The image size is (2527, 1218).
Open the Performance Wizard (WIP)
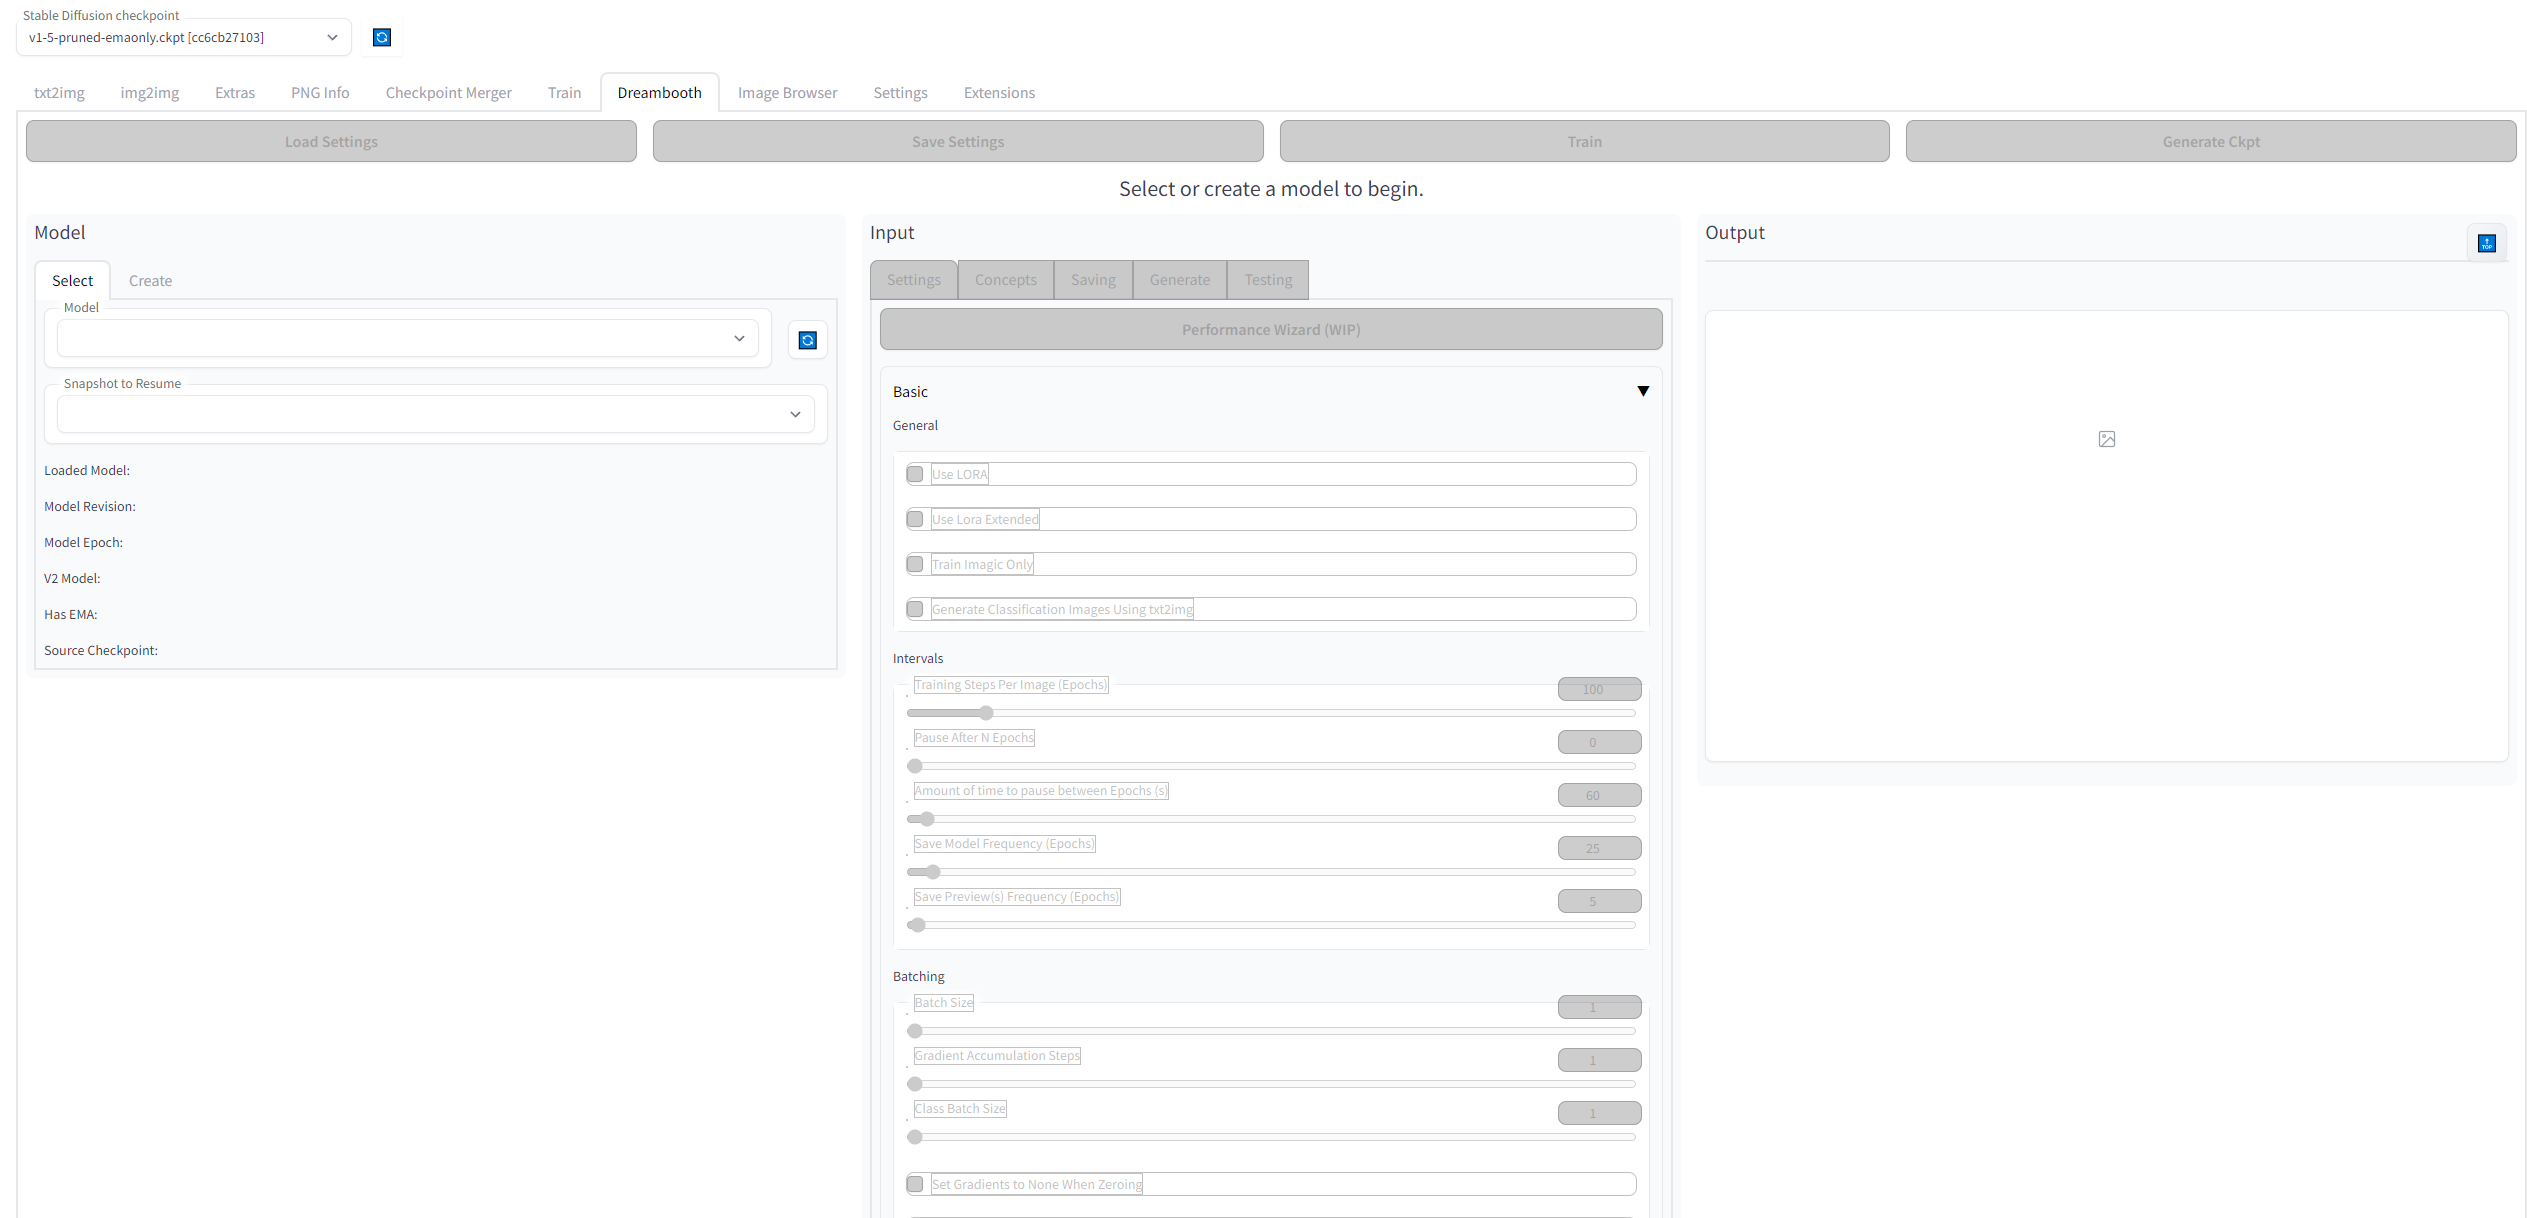pyautogui.click(x=1270, y=329)
